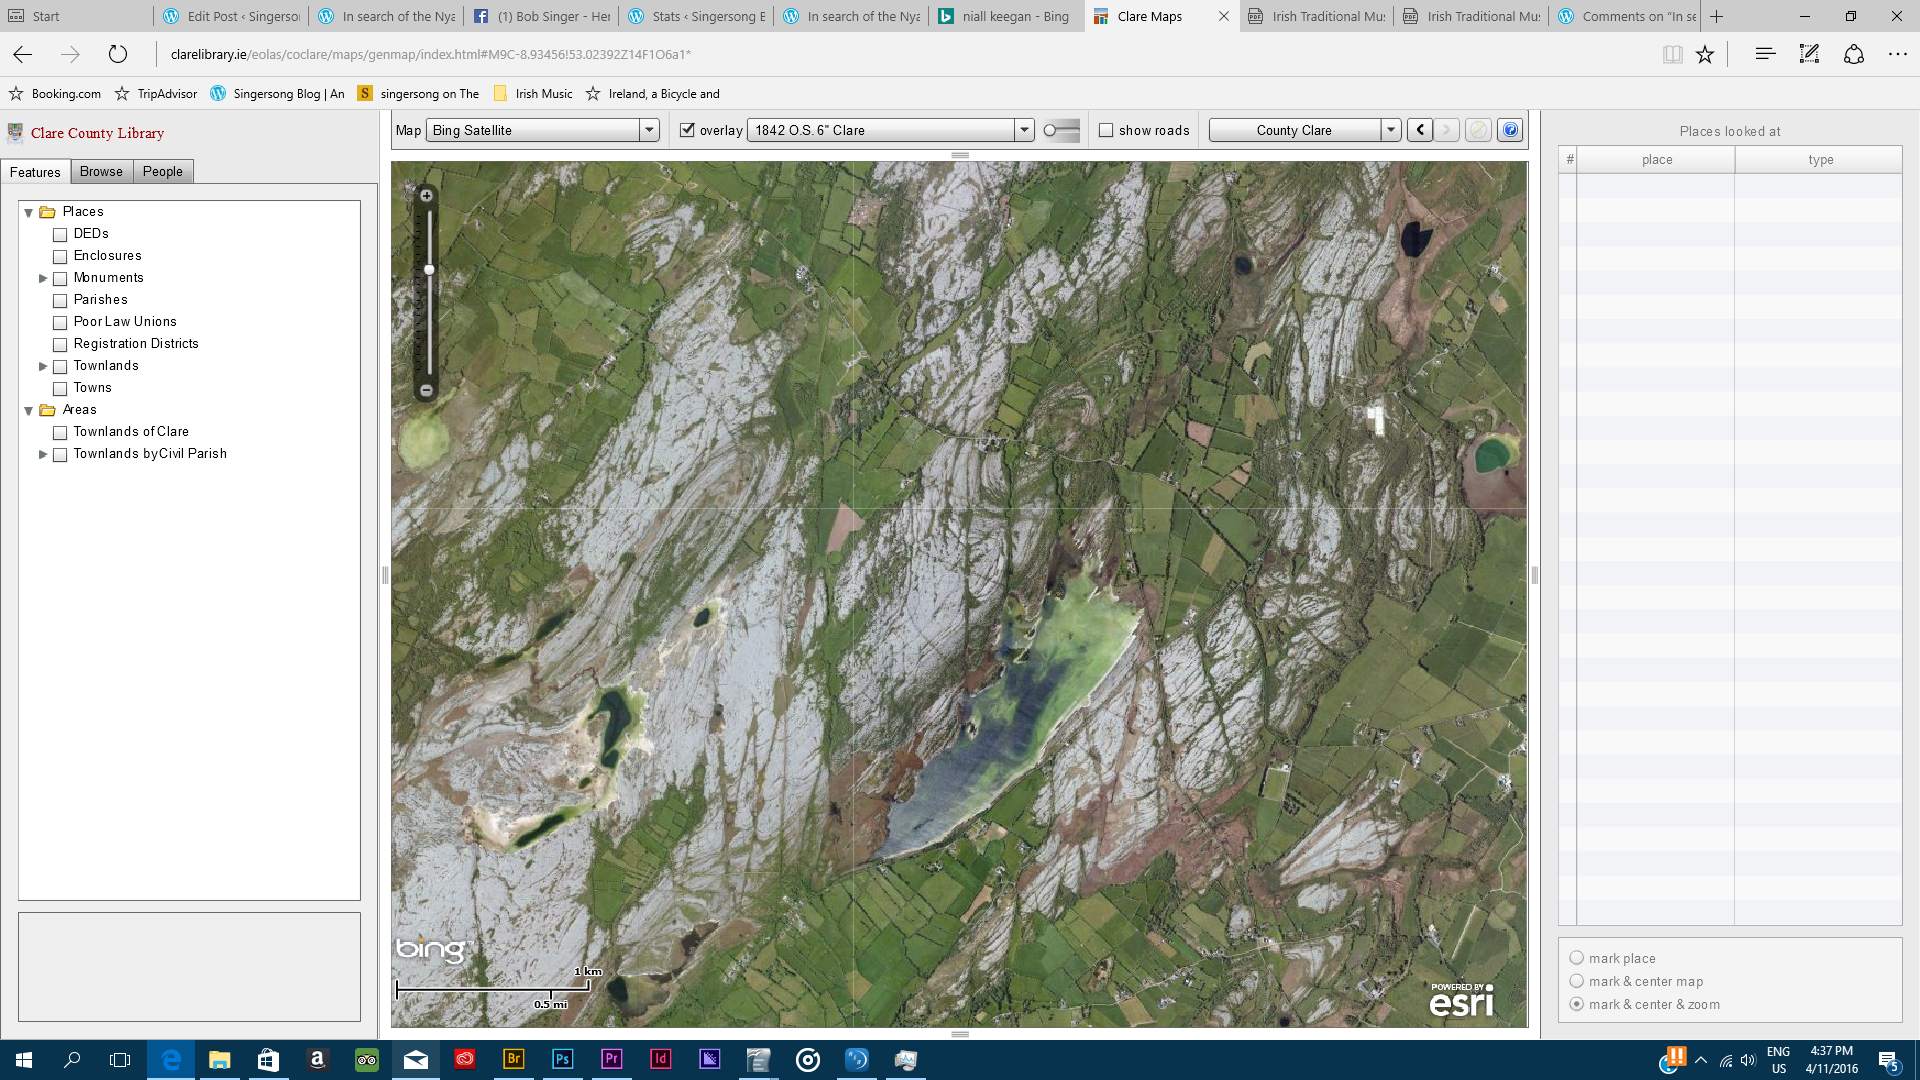Enable the show roads checkbox

1106,130
